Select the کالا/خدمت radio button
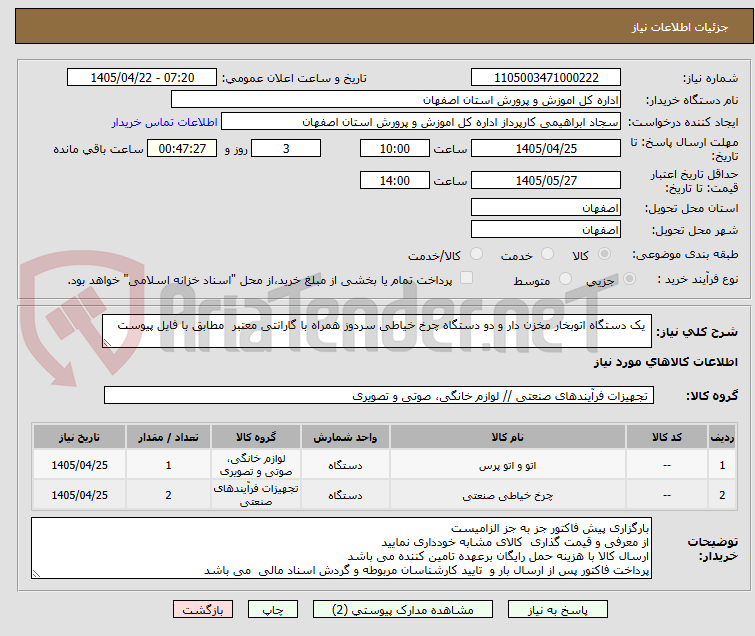 [x=476, y=254]
